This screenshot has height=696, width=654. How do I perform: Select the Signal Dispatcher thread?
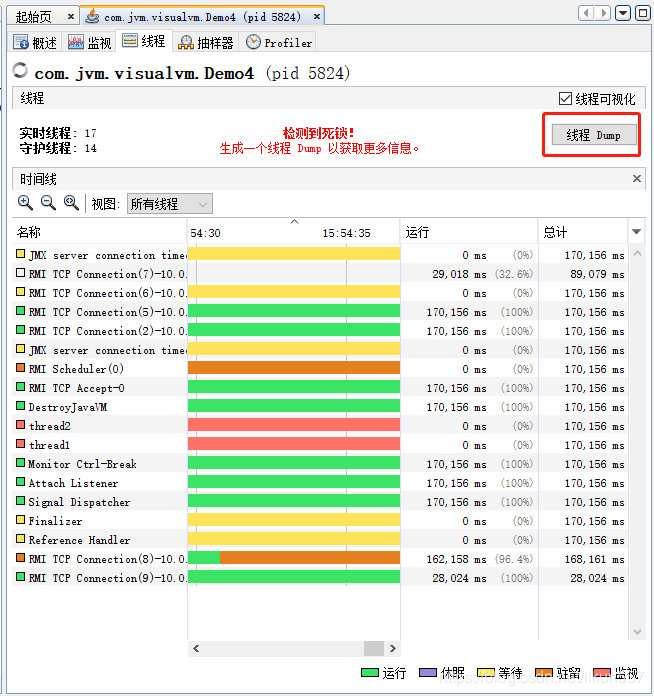pos(320,502)
